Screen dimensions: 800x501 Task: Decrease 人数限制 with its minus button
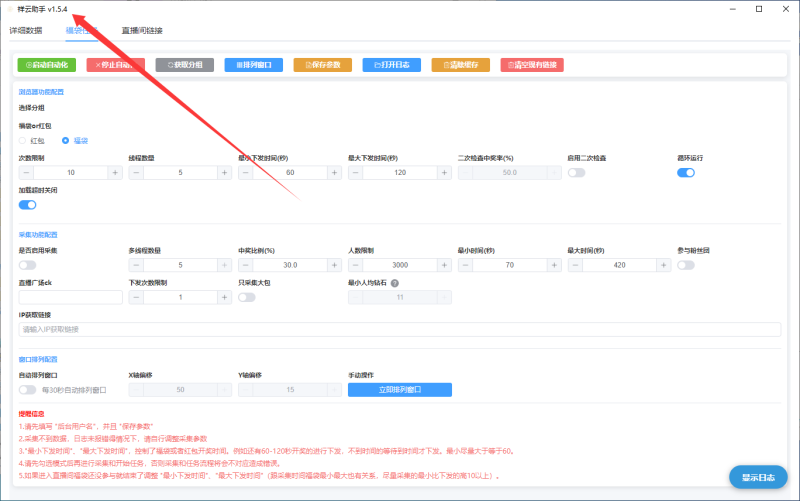356,265
